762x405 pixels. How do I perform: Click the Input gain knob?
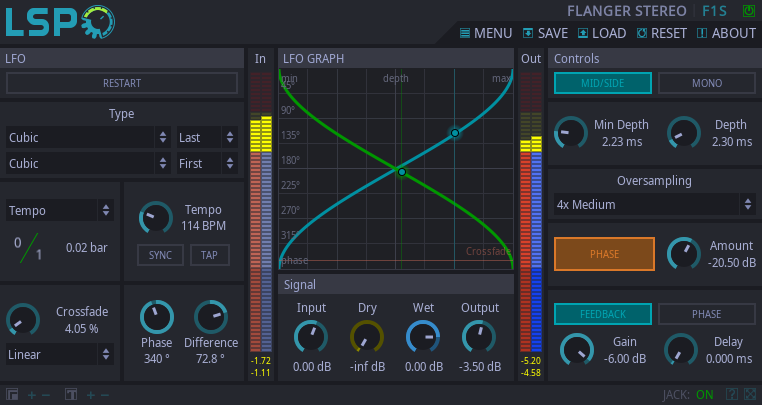[x=311, y=336]
